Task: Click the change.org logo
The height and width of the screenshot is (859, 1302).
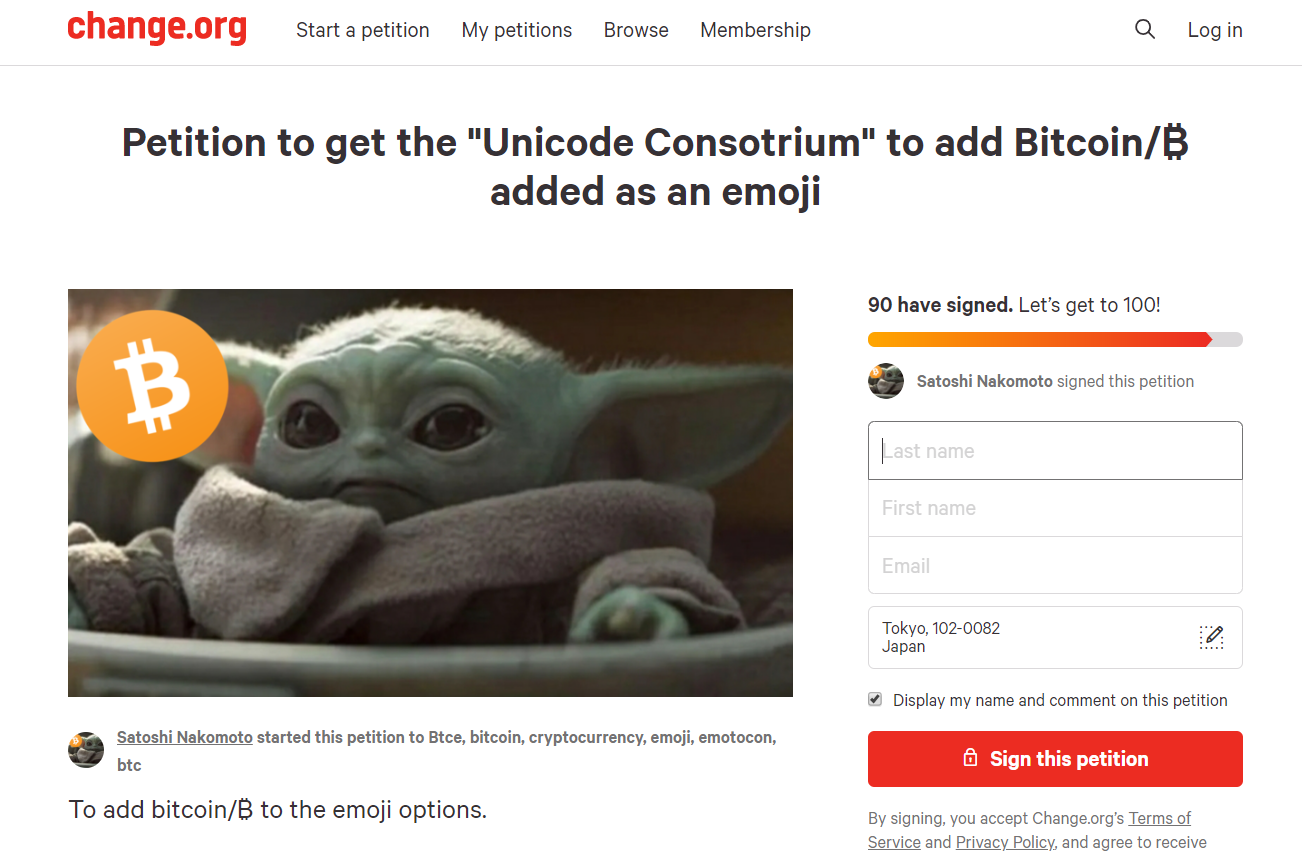Action: pyautogui.click(x=157, y=28)
